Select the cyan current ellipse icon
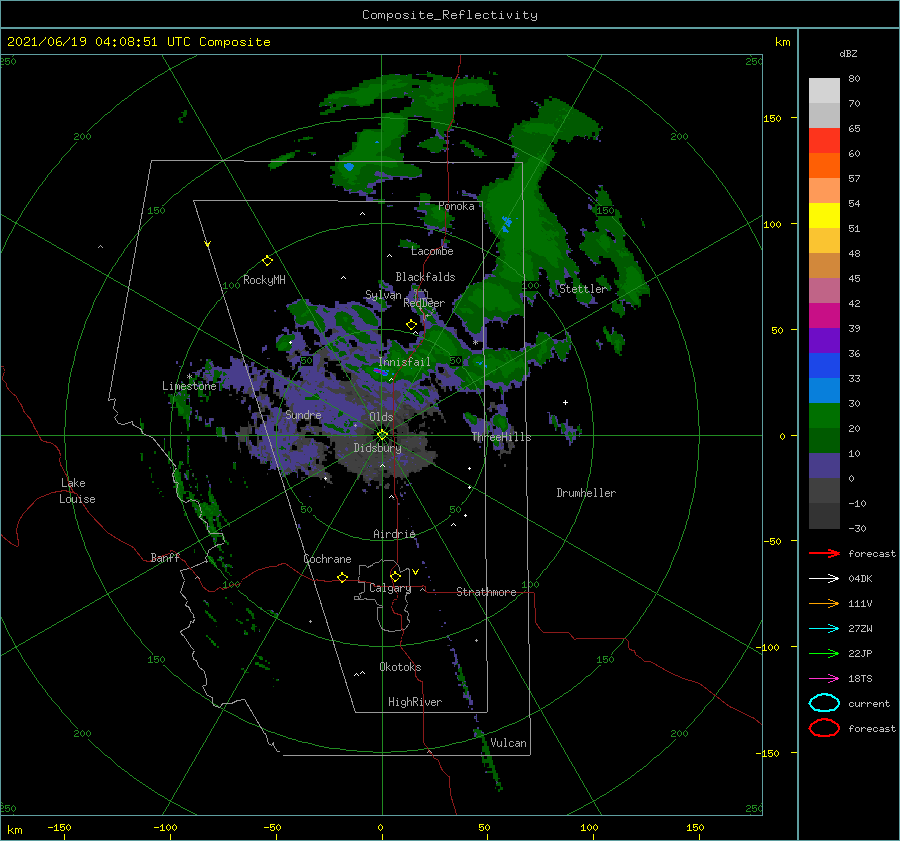The image size is (900, 841). [x=824, y=703]
